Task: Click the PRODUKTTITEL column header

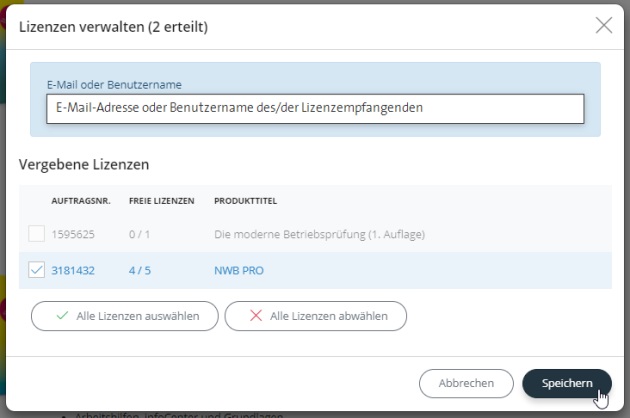Action: coord(245,201)
